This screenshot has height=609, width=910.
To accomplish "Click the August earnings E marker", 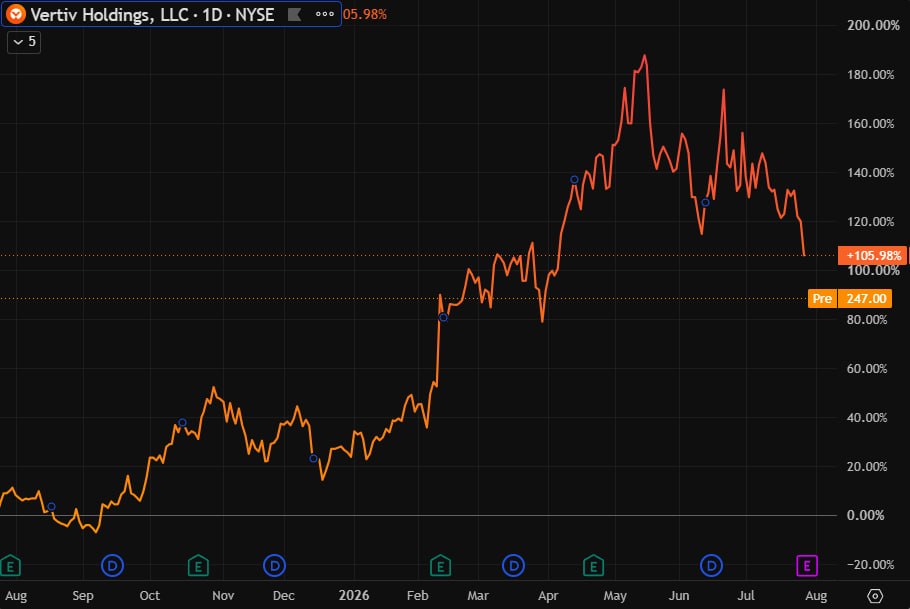I will click(x=10, y=565).
